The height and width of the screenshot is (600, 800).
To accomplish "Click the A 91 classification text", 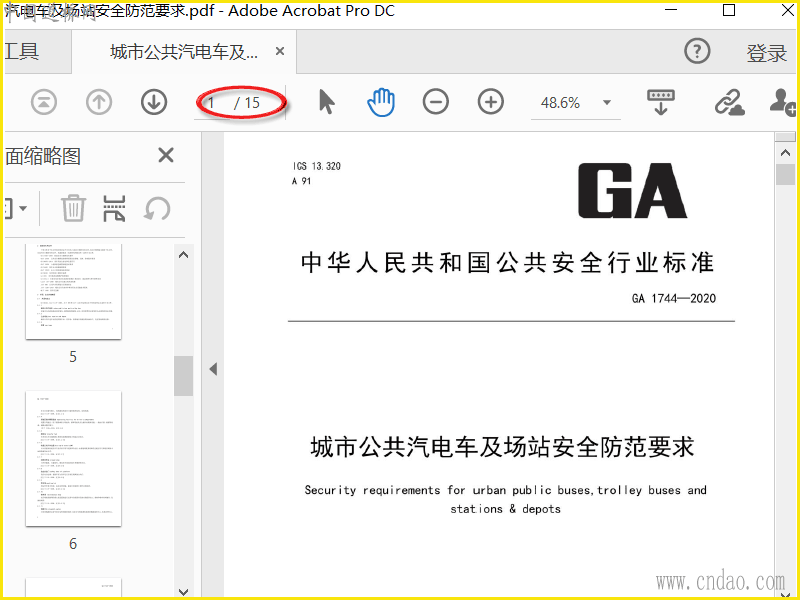I will click(x=301, y=181).
